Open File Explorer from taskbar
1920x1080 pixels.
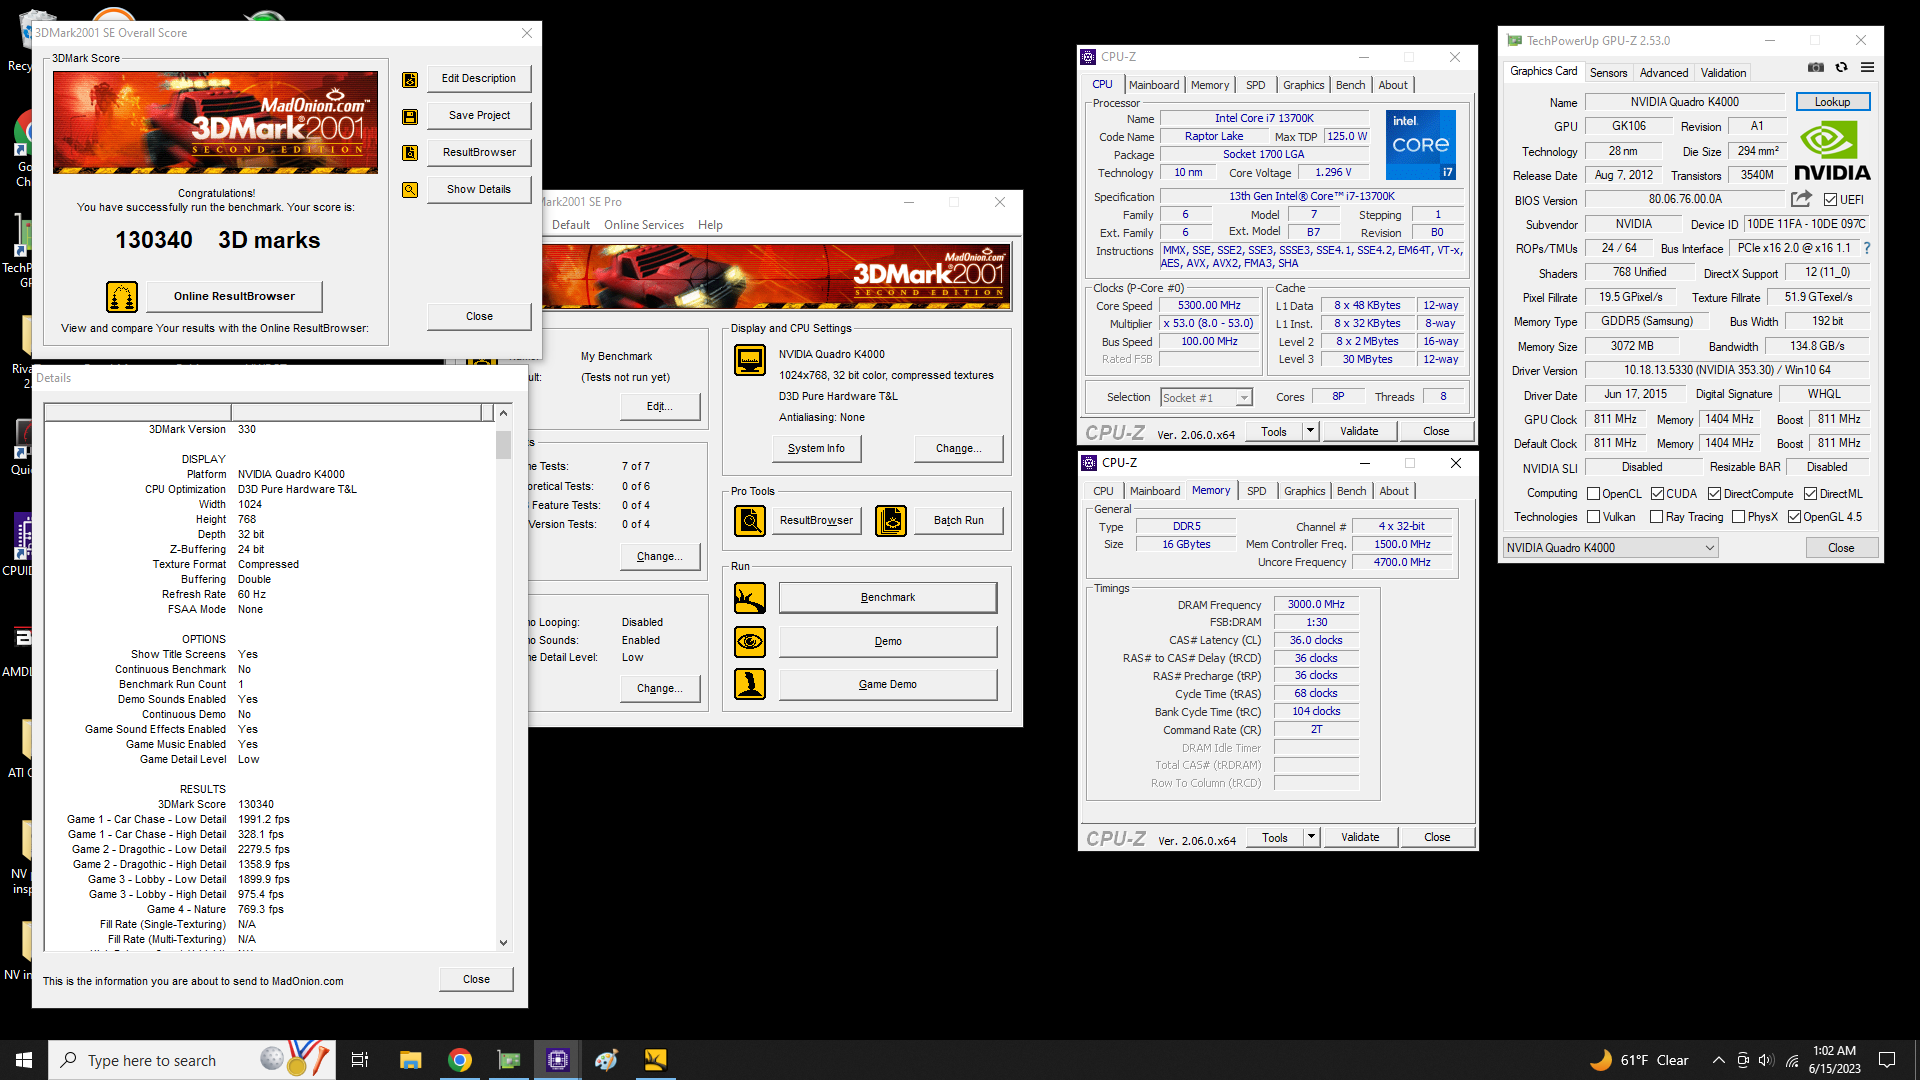click(x=410, y=1060)
